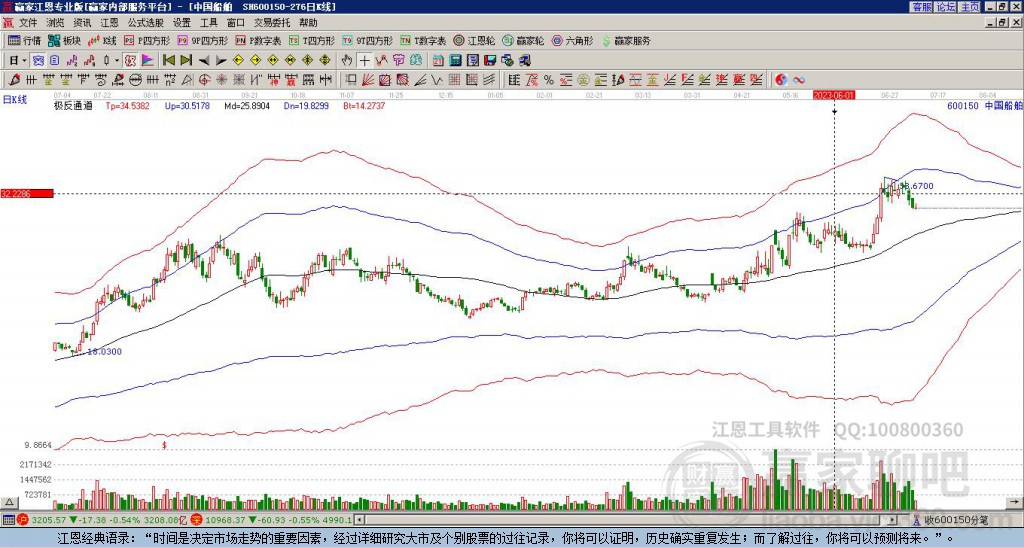Open the T四方形 tool
1024x548 pixels.
click(x=312, y=40)
